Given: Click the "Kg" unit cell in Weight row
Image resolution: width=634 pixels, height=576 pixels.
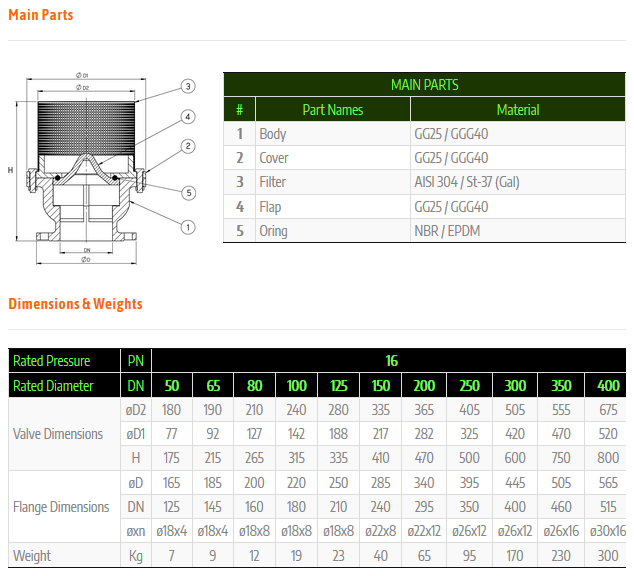Looking at the screenshot, I should click(x=135, y=556).
